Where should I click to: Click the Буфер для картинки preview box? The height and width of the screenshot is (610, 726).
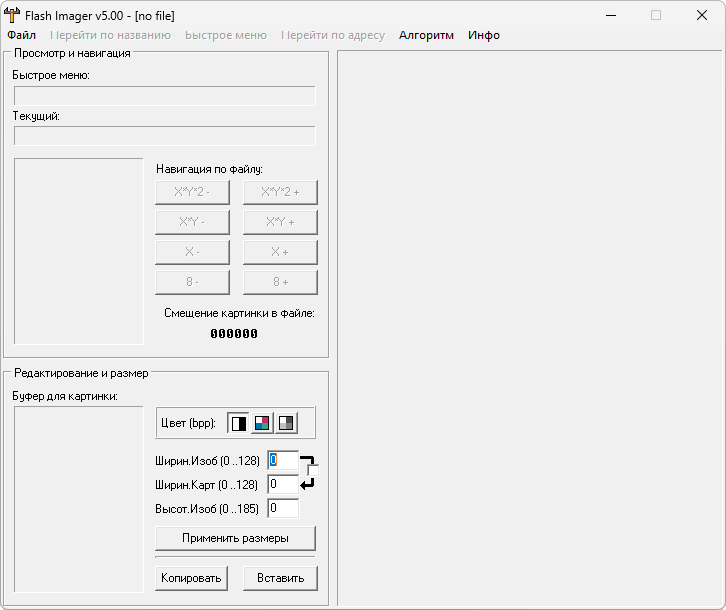coord(79,499)
